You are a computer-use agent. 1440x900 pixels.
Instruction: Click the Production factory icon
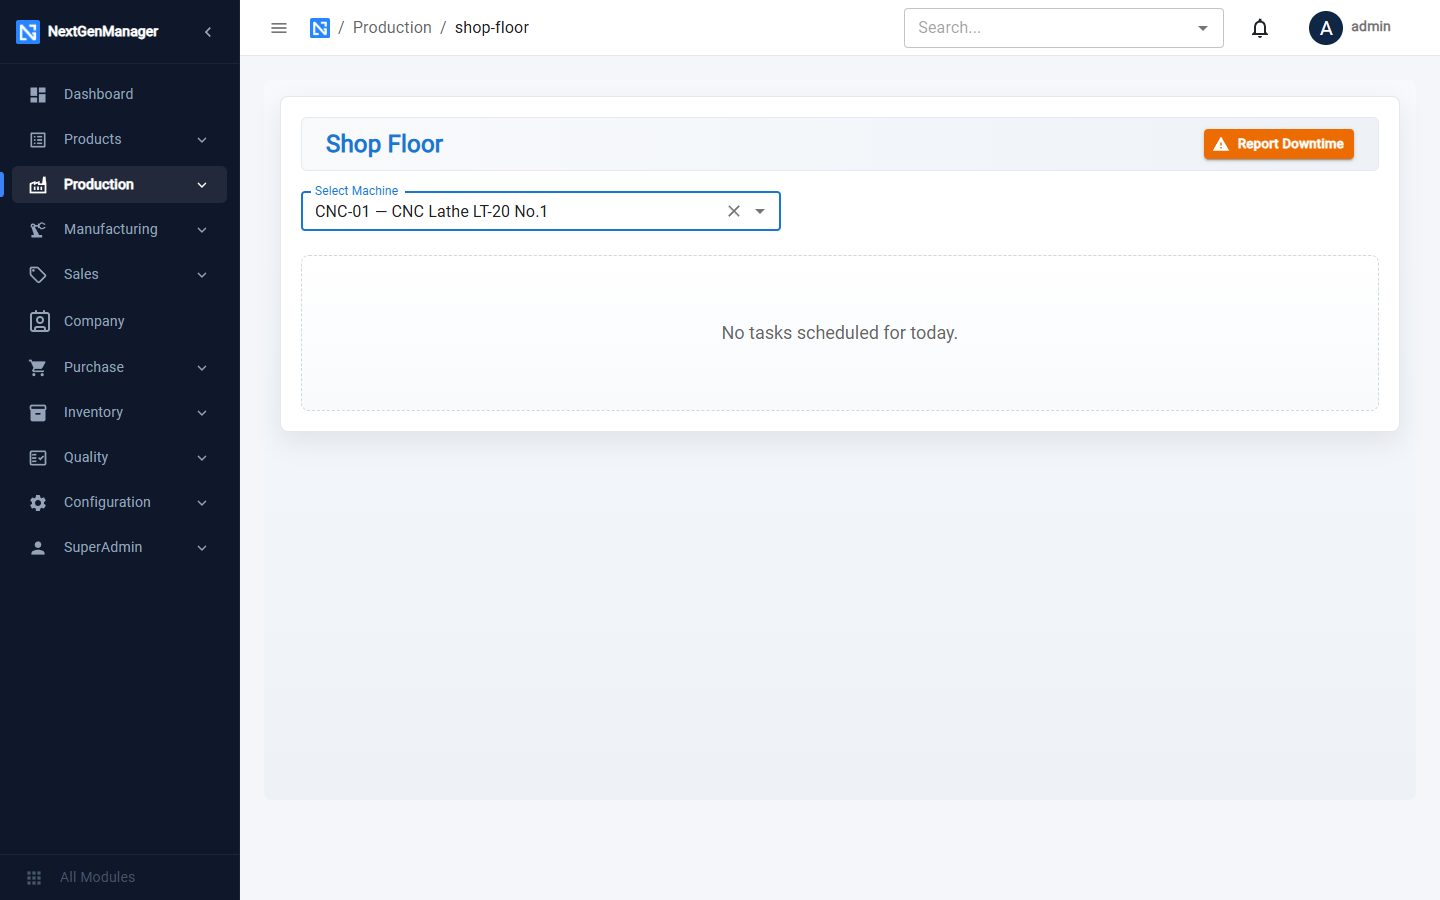tap(38, 184)
